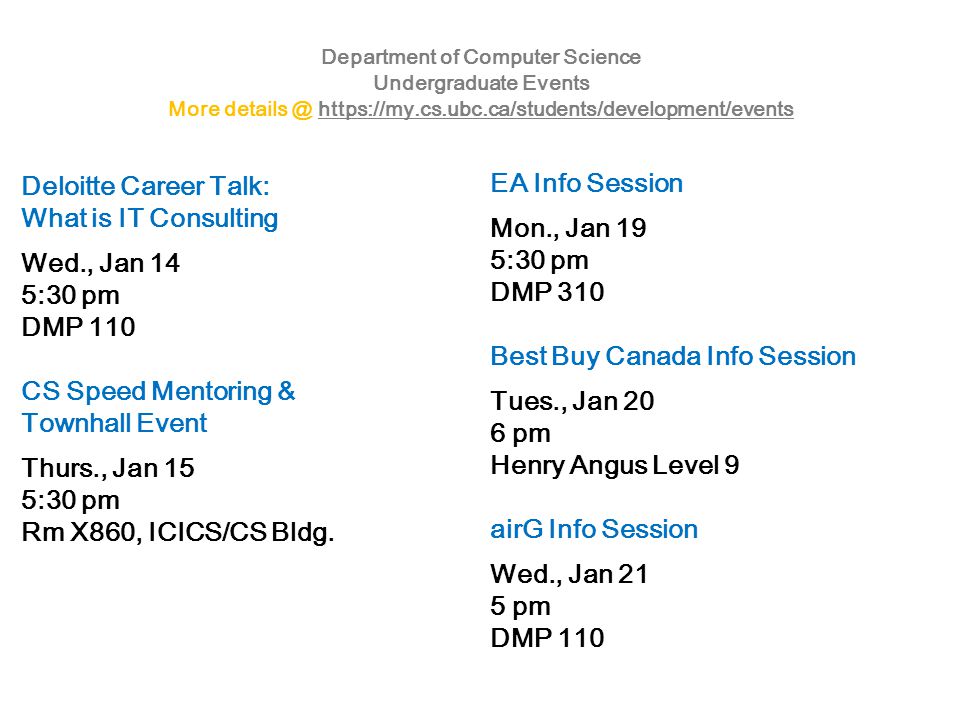
Task: Click the EA Info Session heading
Action: tap(587, 183)
